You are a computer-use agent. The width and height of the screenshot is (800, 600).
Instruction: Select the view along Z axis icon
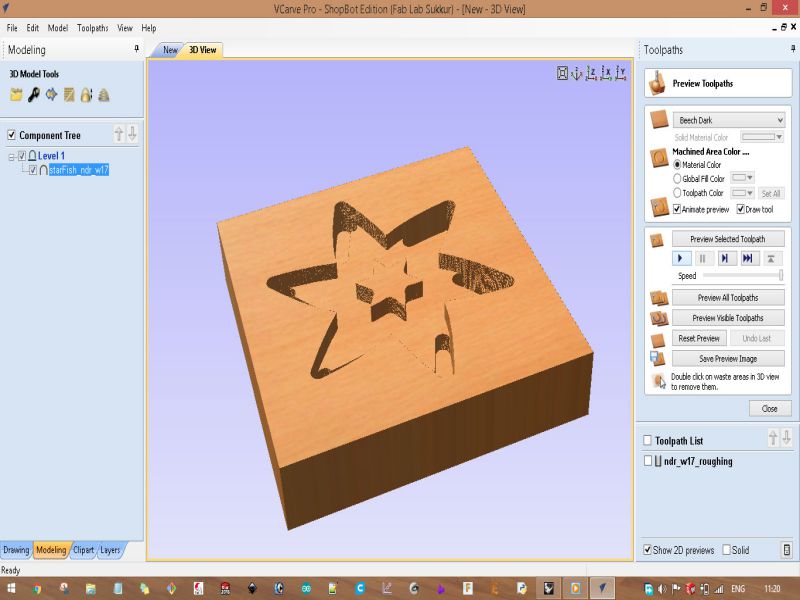tap(591, 73)
